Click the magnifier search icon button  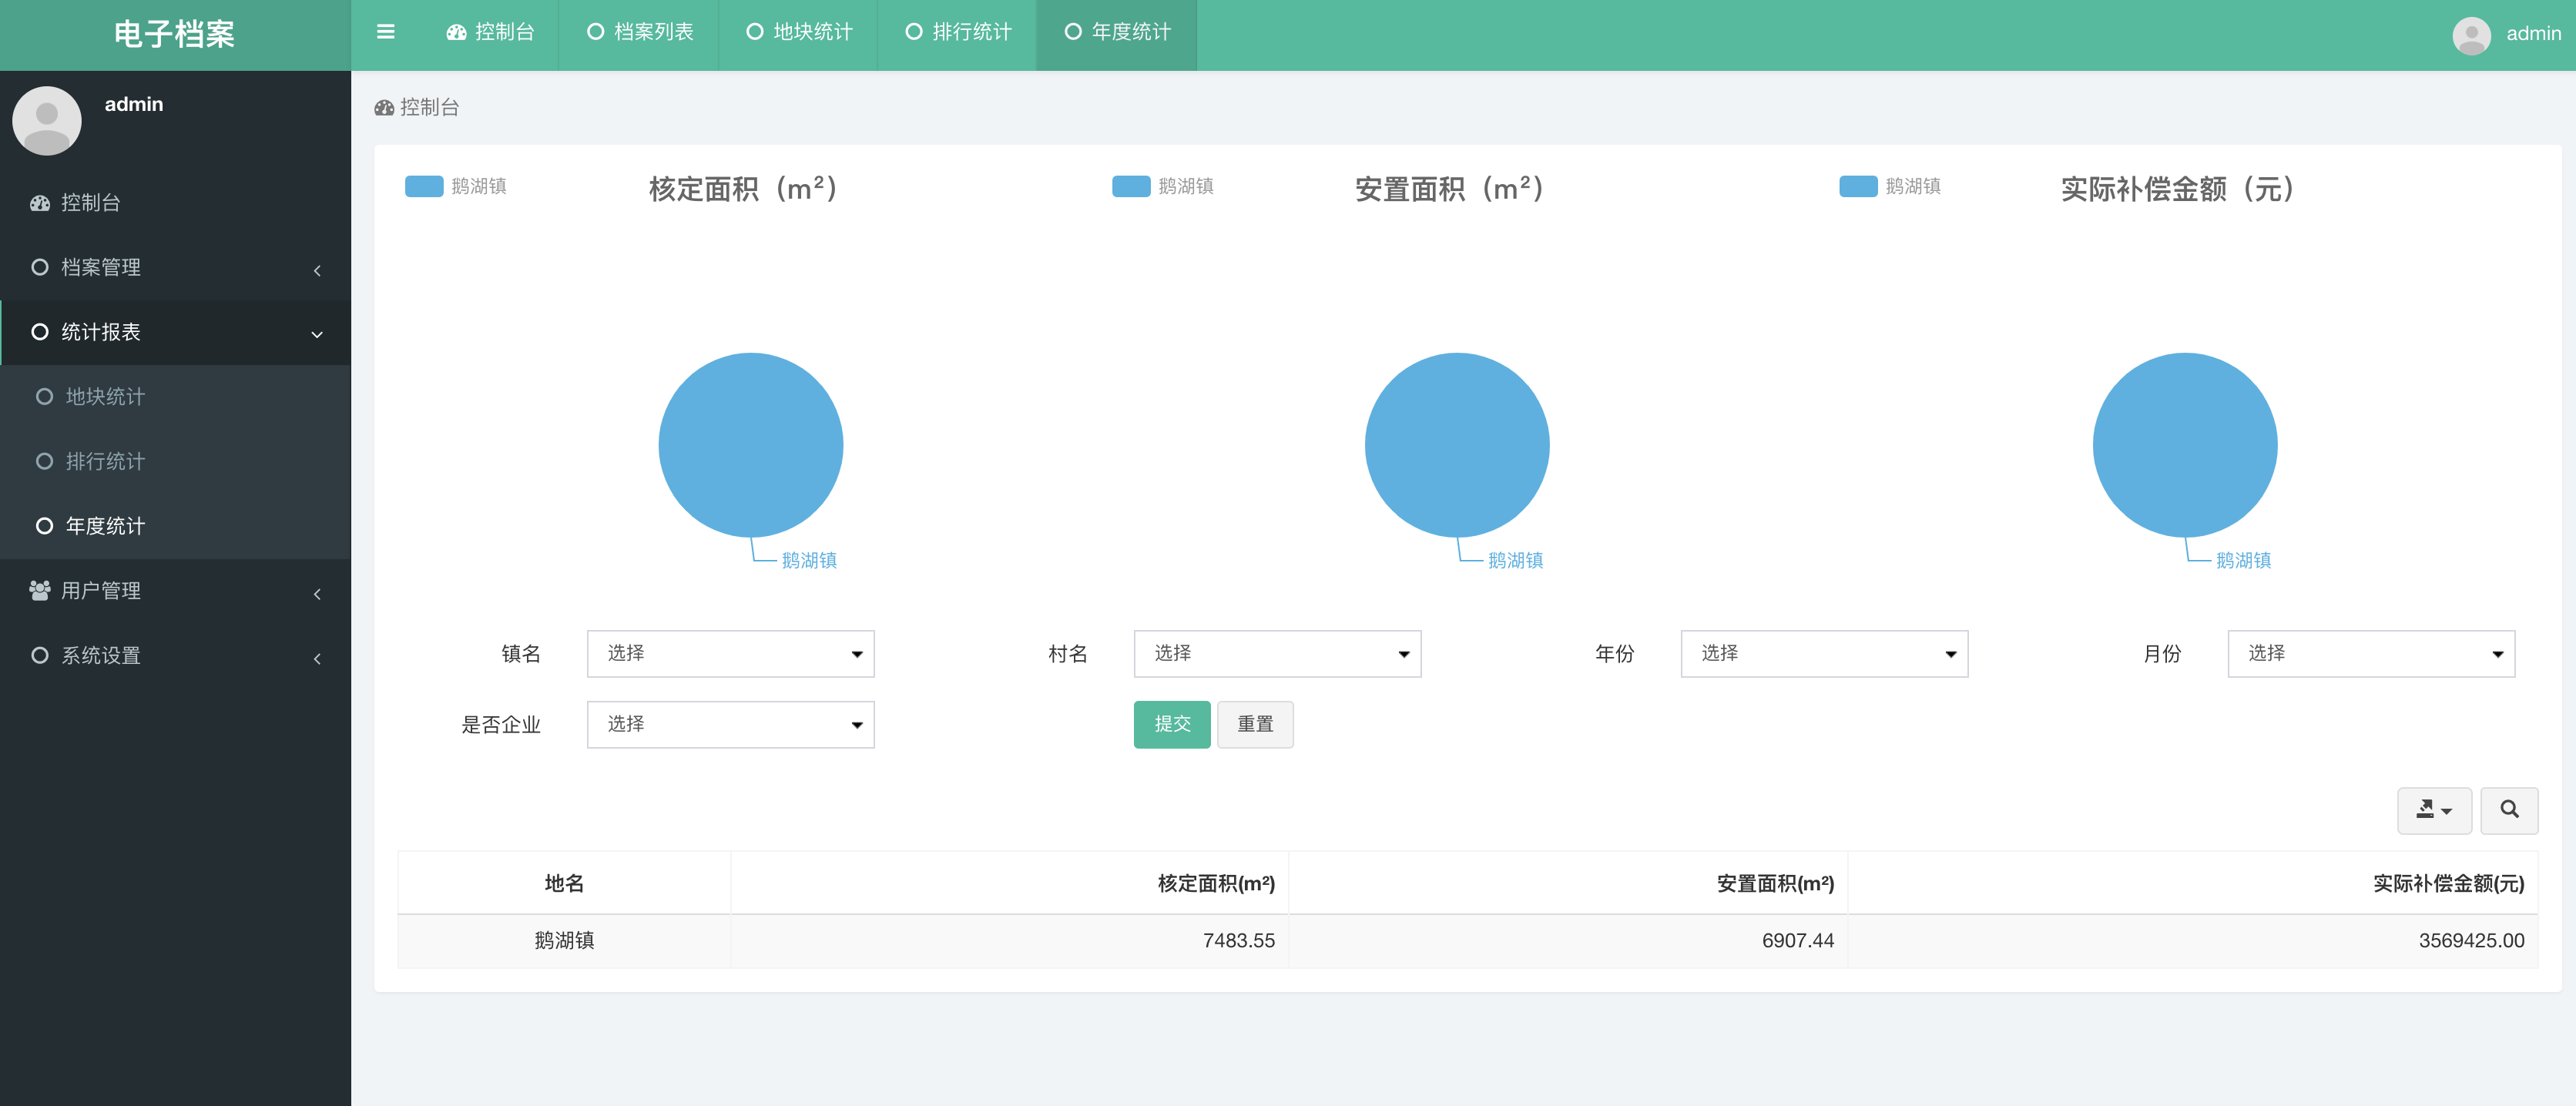[x=2509, y=810]
